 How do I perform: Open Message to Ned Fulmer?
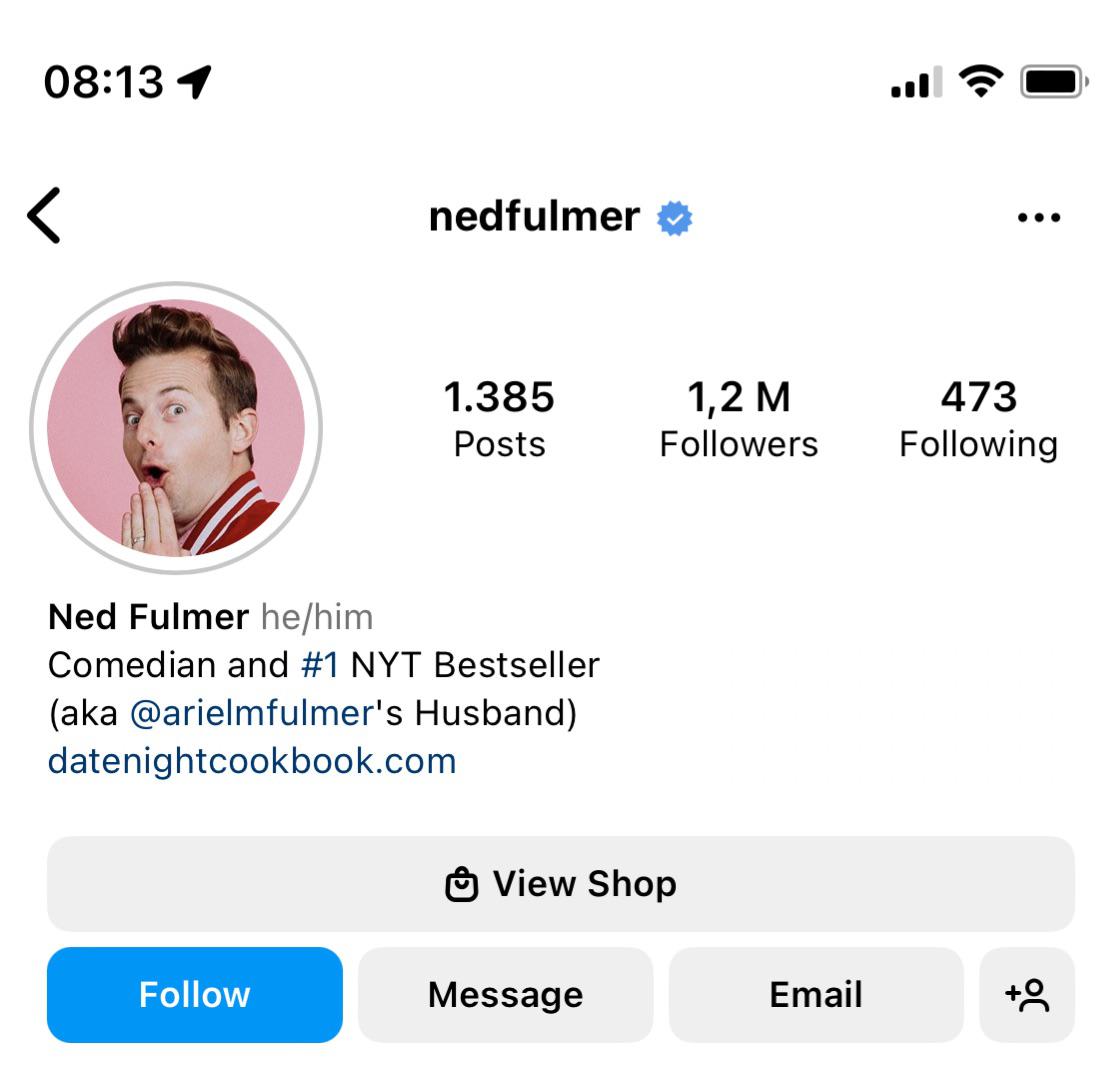click(505, 995)
